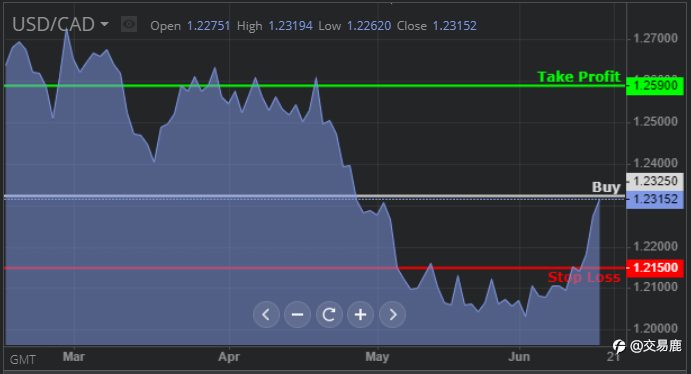
Task: Zoom in using the plus button
Action: (x=360, y=315)
